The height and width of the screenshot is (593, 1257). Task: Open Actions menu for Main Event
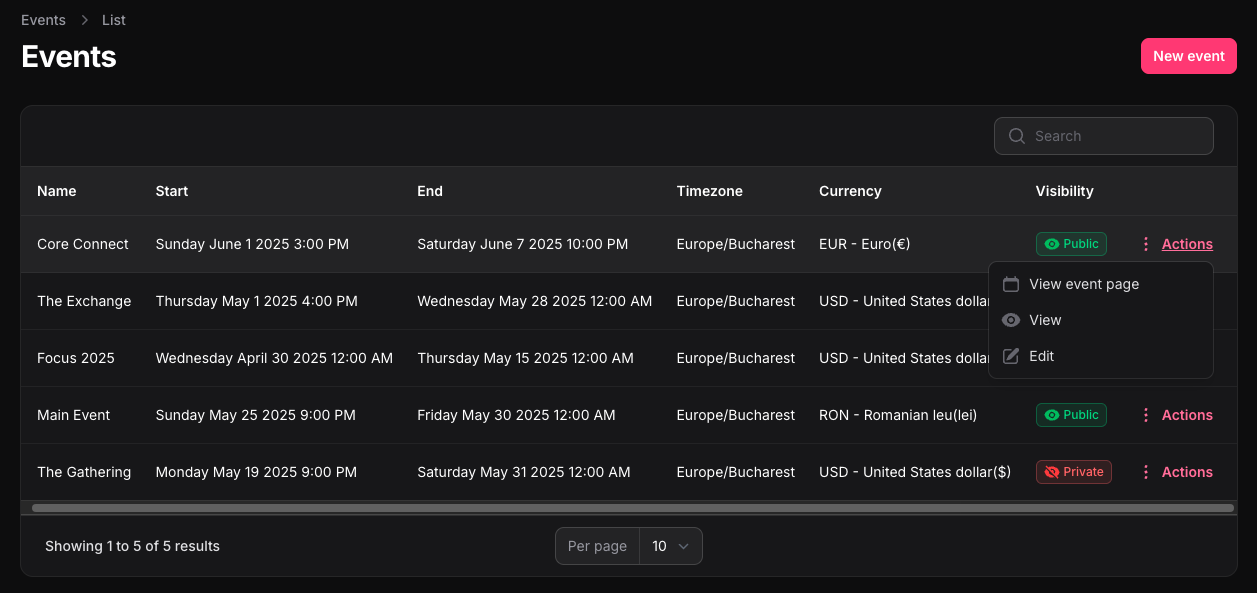(x=1187, y=415)
